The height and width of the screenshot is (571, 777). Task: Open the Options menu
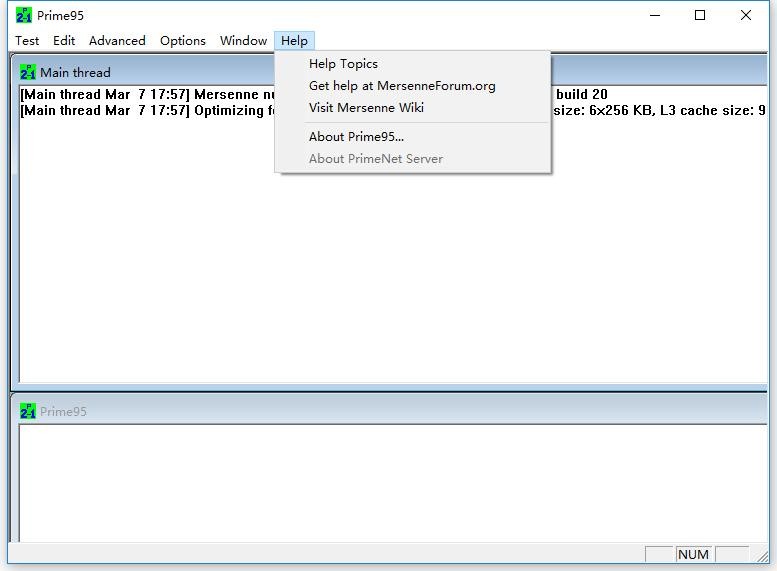(x=182, y=41)
